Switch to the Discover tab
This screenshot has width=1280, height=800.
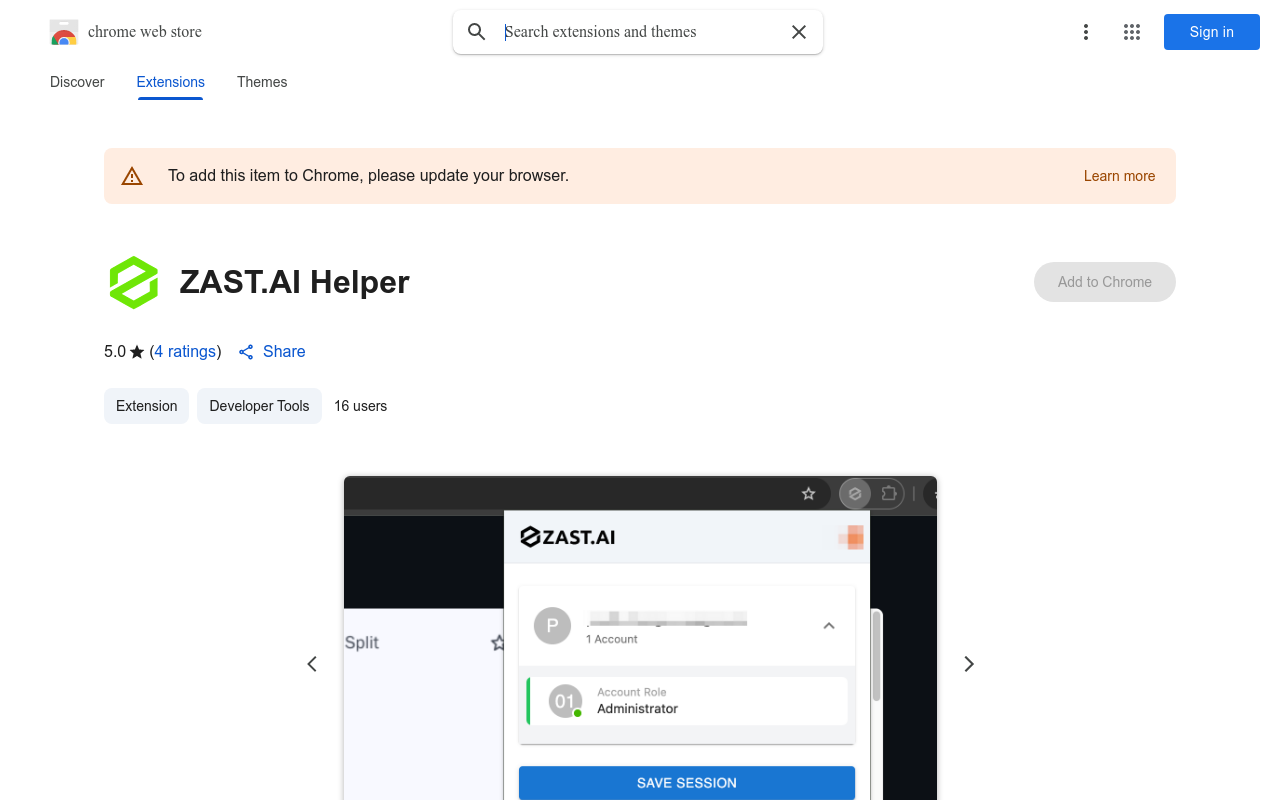click(77, 82)
